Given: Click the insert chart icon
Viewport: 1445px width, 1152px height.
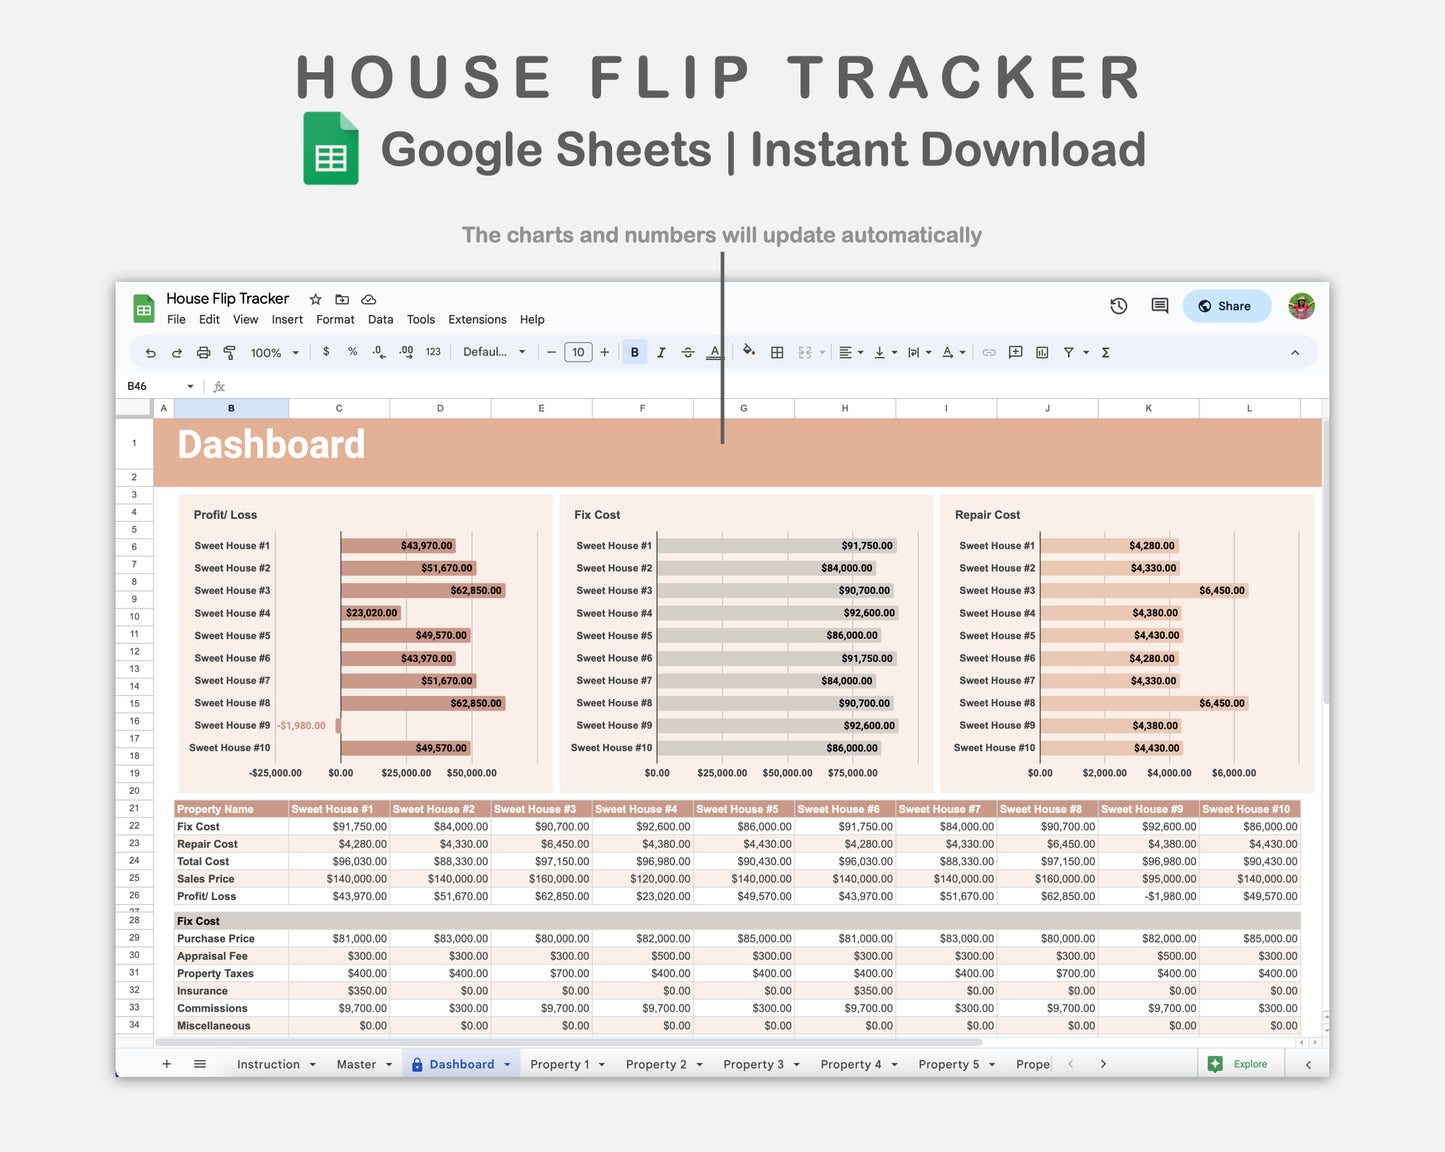Looking at the screenshot, I should coord(1041,352).
